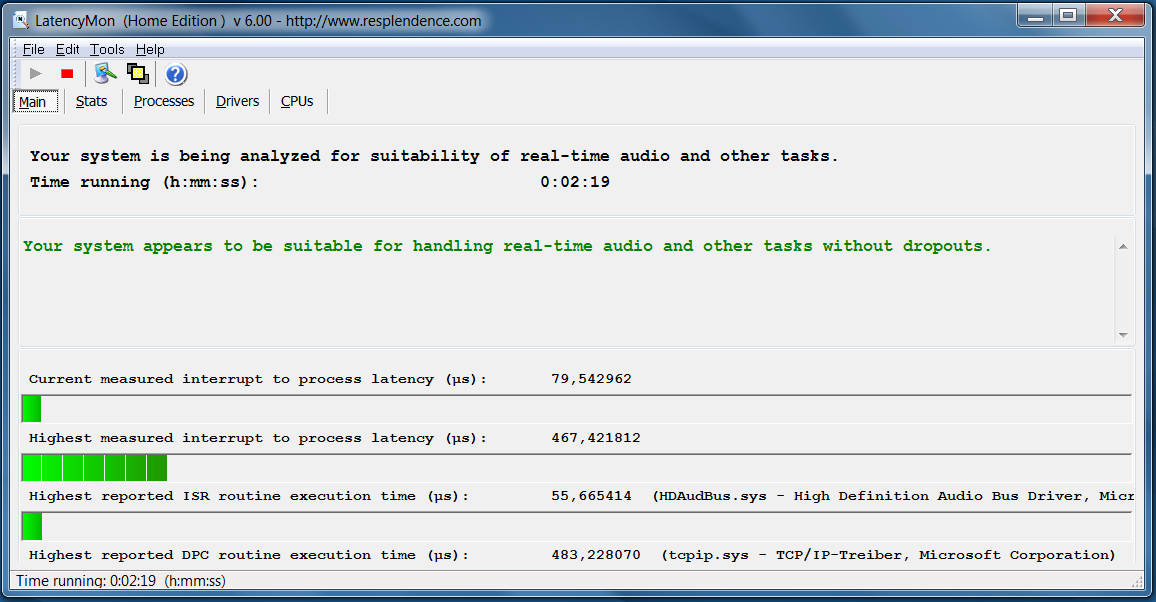
Task: Switch to the Processes tab
Action: click(x=164, y=101)
